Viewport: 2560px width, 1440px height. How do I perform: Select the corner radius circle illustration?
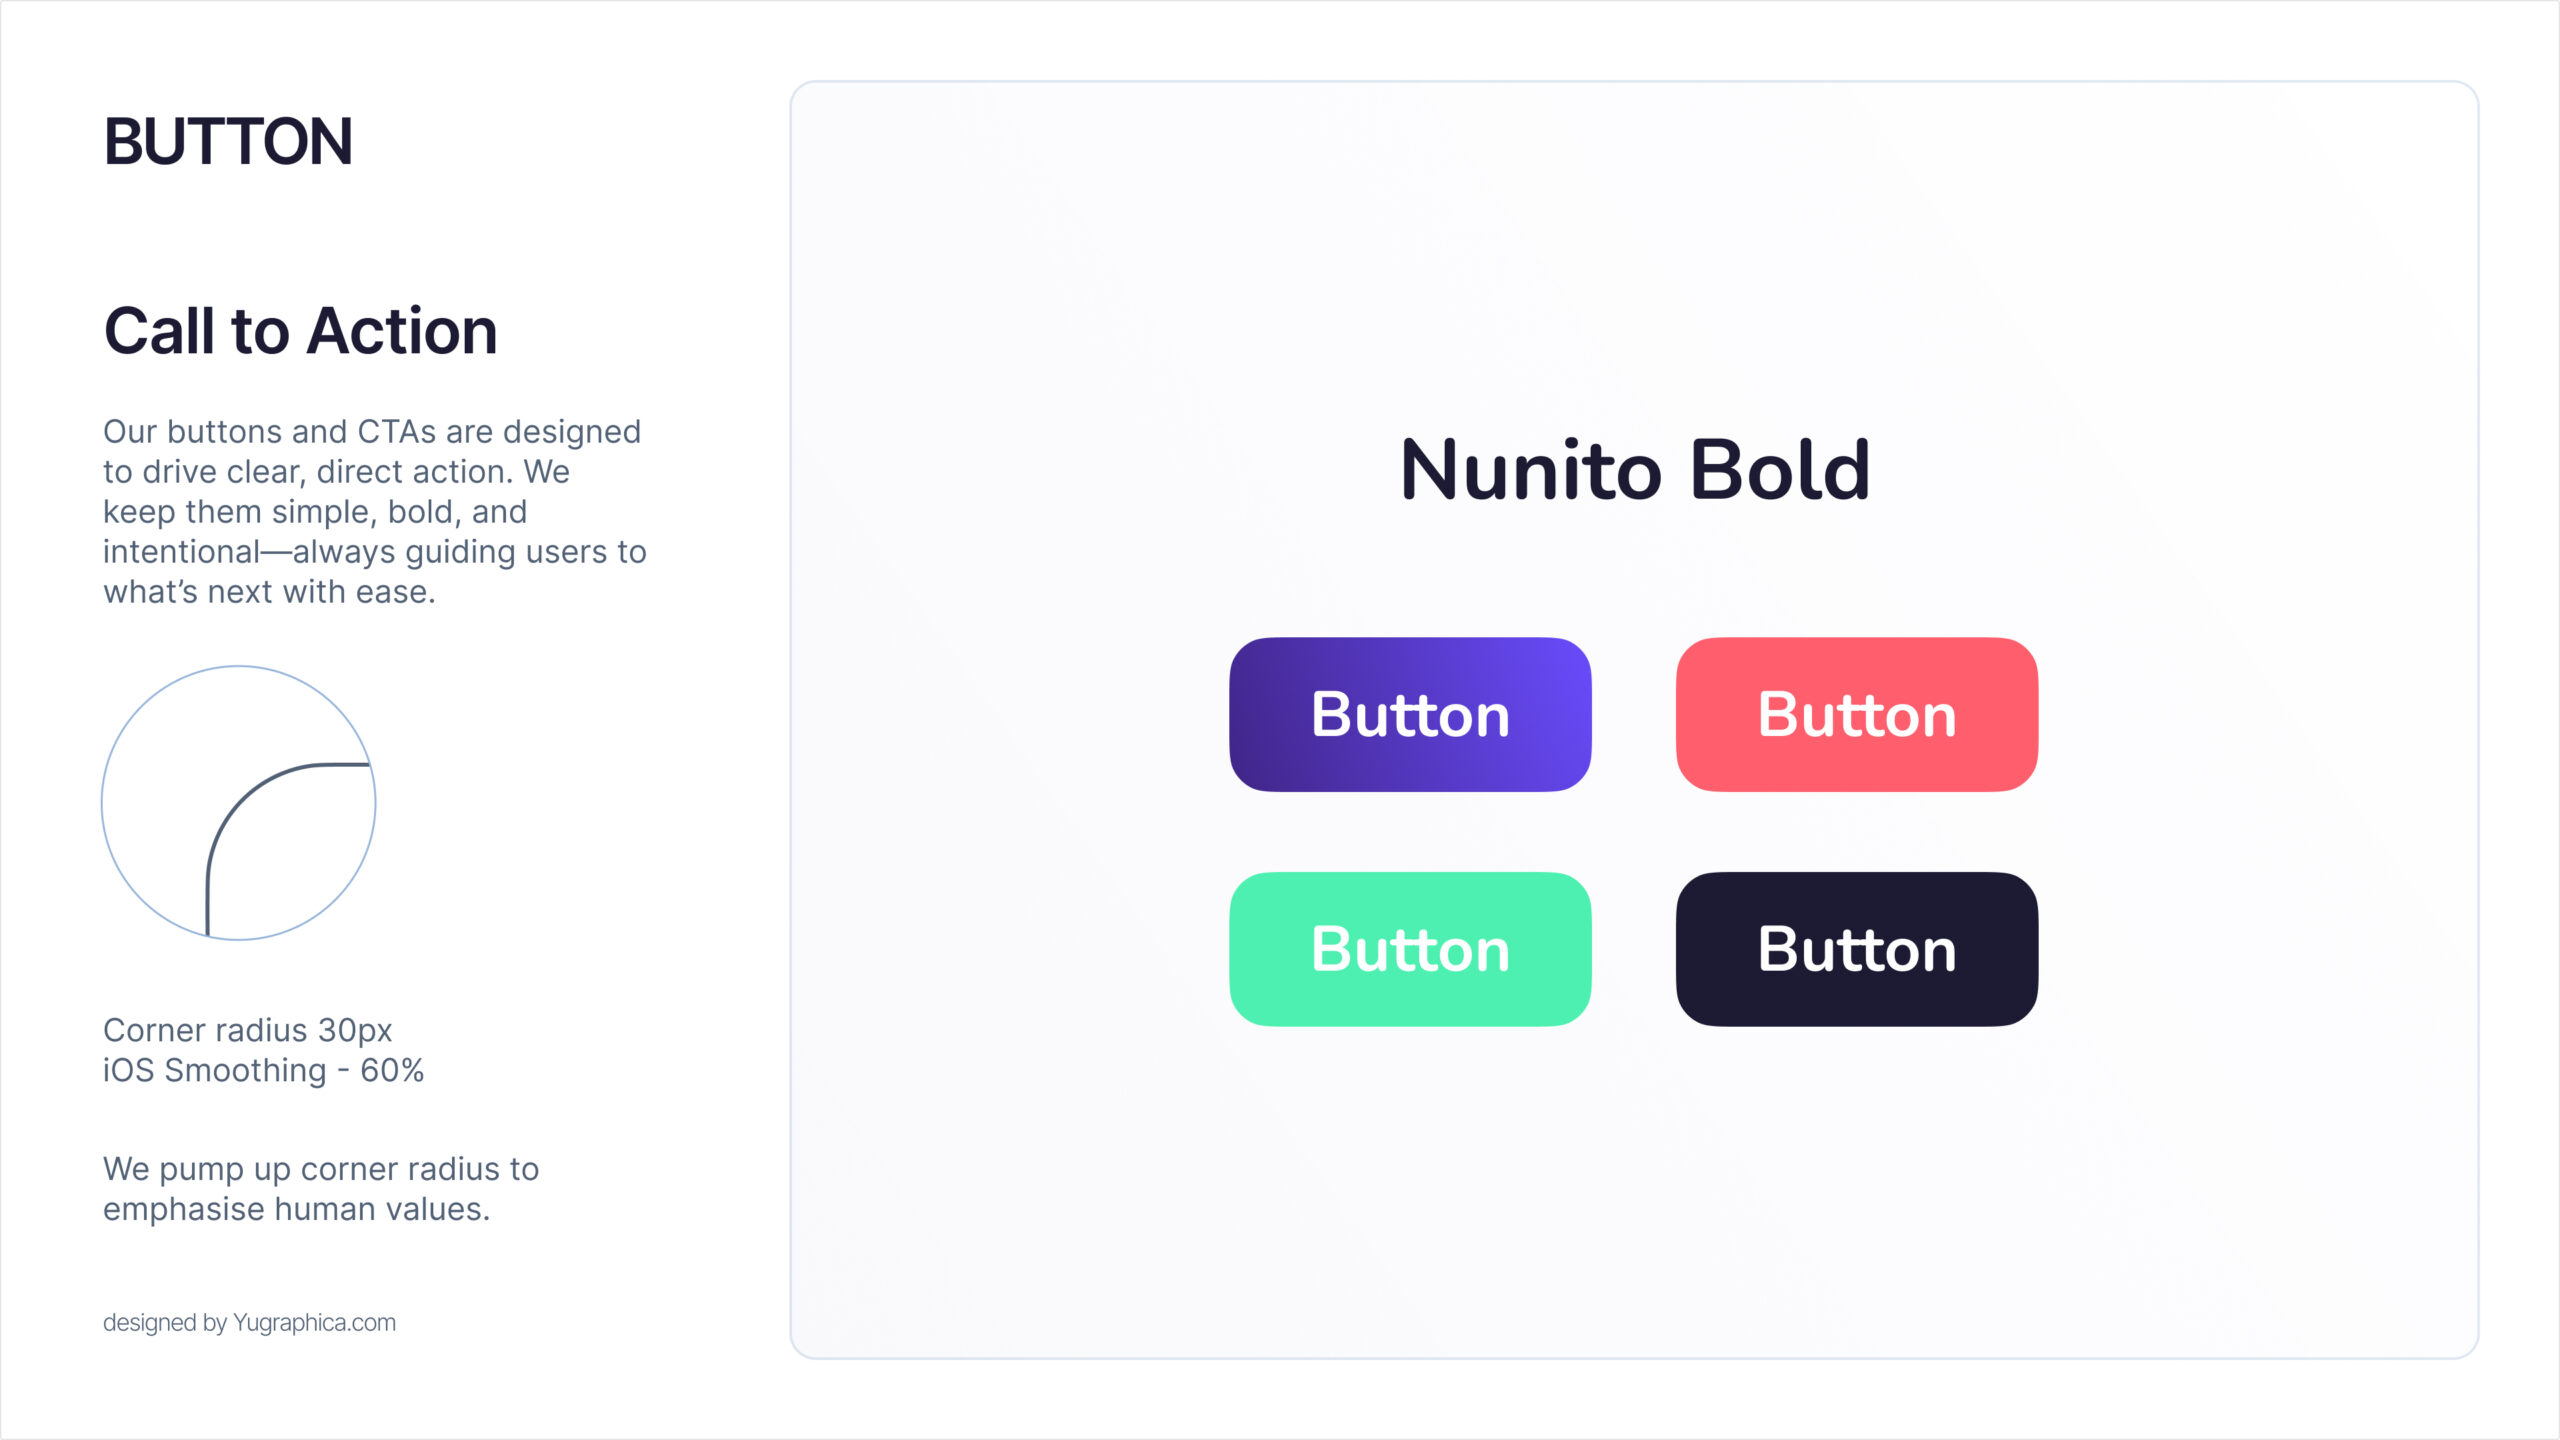tap(238, 803)
